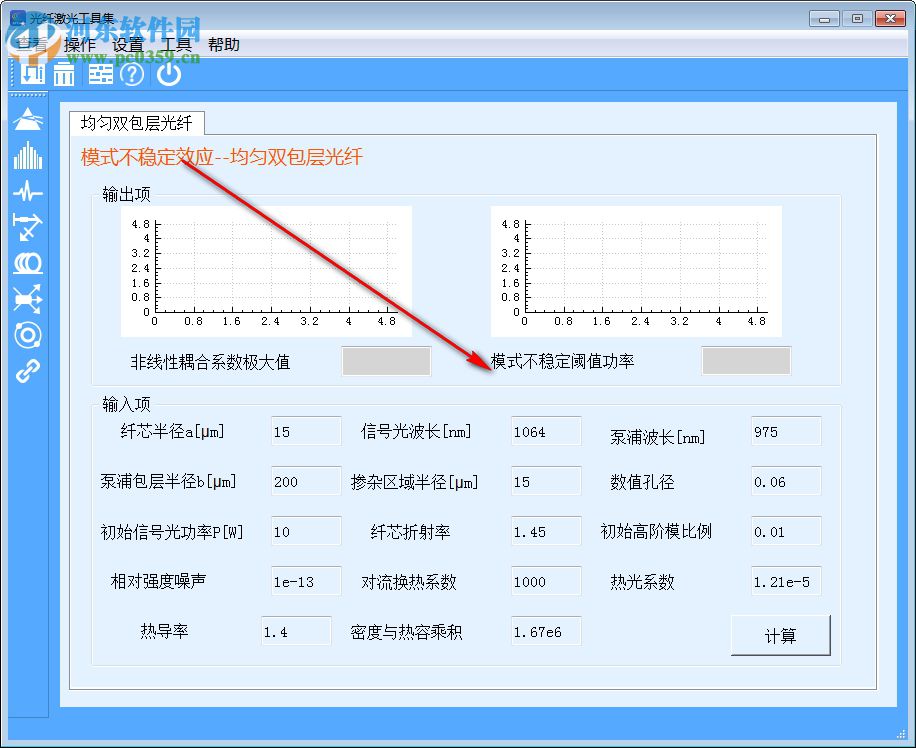Open the 工具 menu
Image resolution: width=916 pixels, height=748 pixels.
point(180,44)
